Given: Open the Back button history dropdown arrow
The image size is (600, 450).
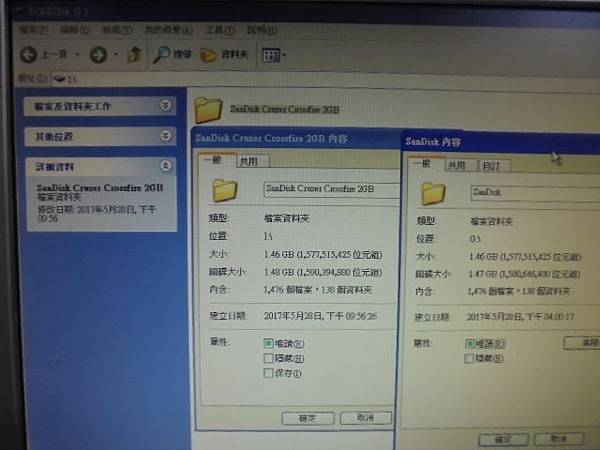Looking at the screenshot, I should coord(78,55).
